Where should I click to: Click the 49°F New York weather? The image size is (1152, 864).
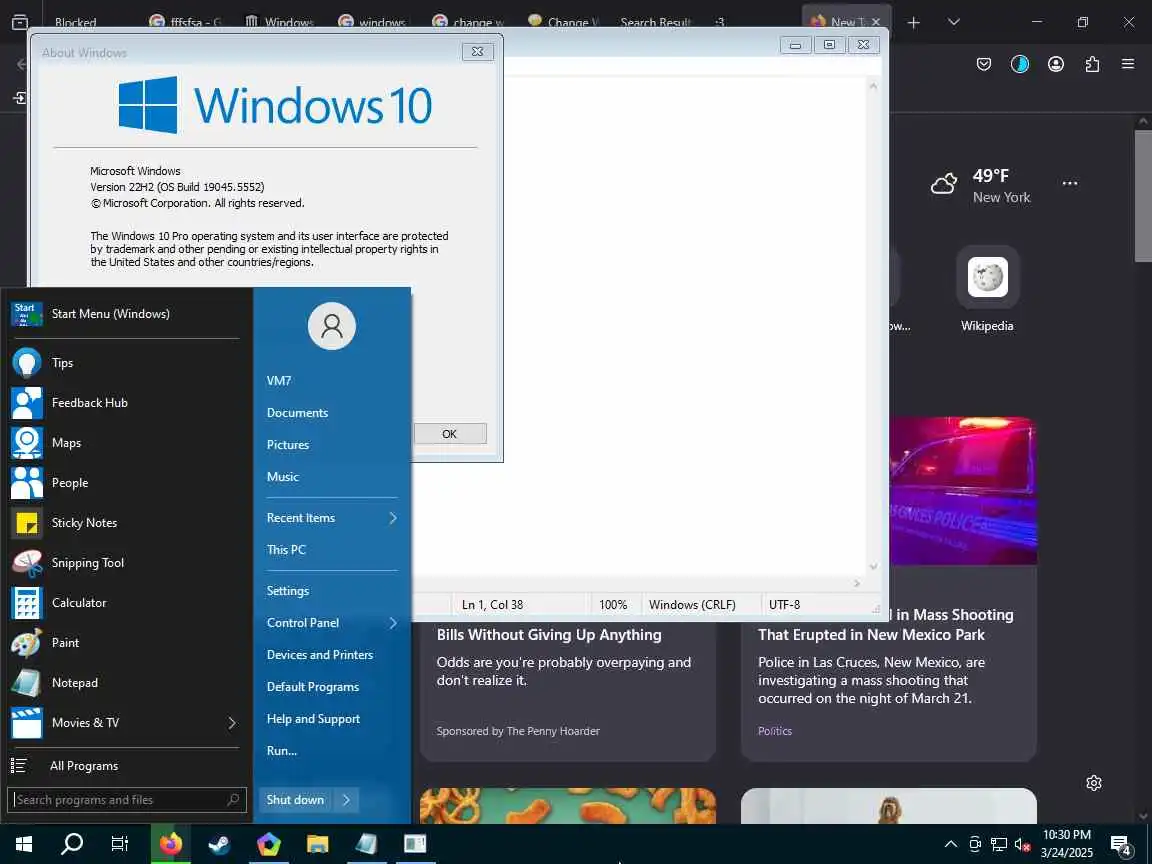click(981, 185)
